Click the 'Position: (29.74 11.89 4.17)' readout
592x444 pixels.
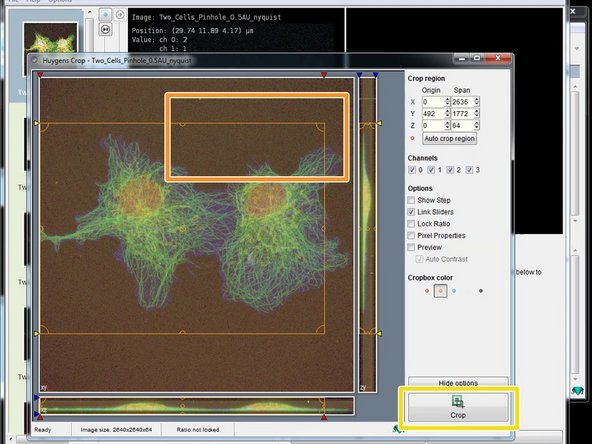pos(193,31)
